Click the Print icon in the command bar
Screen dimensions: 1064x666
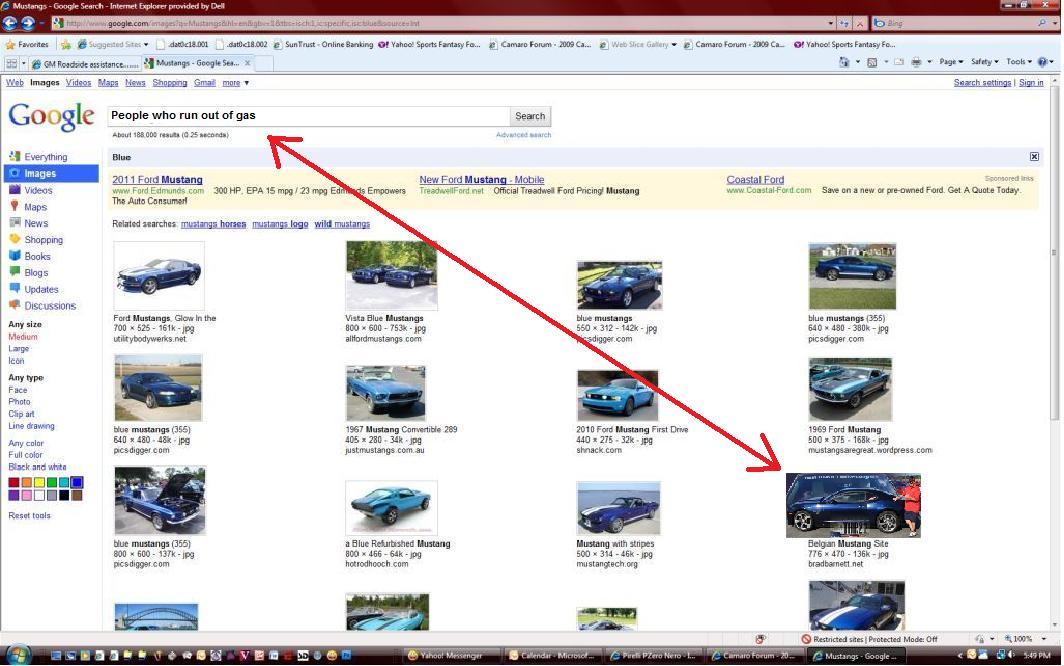[x=917, y=62]
